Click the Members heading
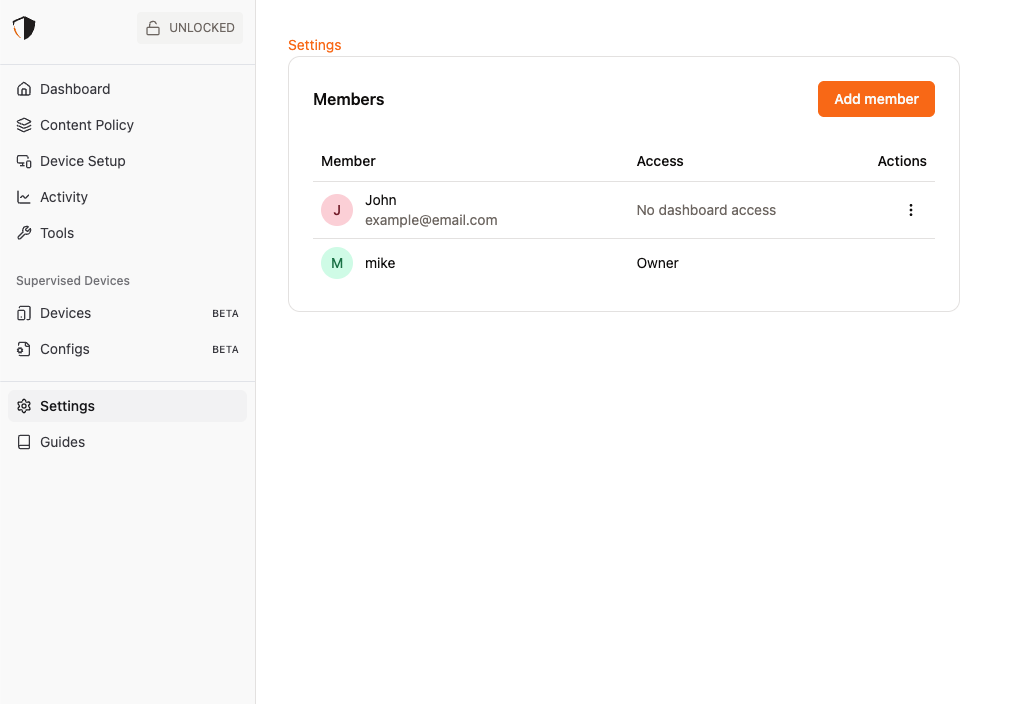1020x704 pixels. [349, 100]
